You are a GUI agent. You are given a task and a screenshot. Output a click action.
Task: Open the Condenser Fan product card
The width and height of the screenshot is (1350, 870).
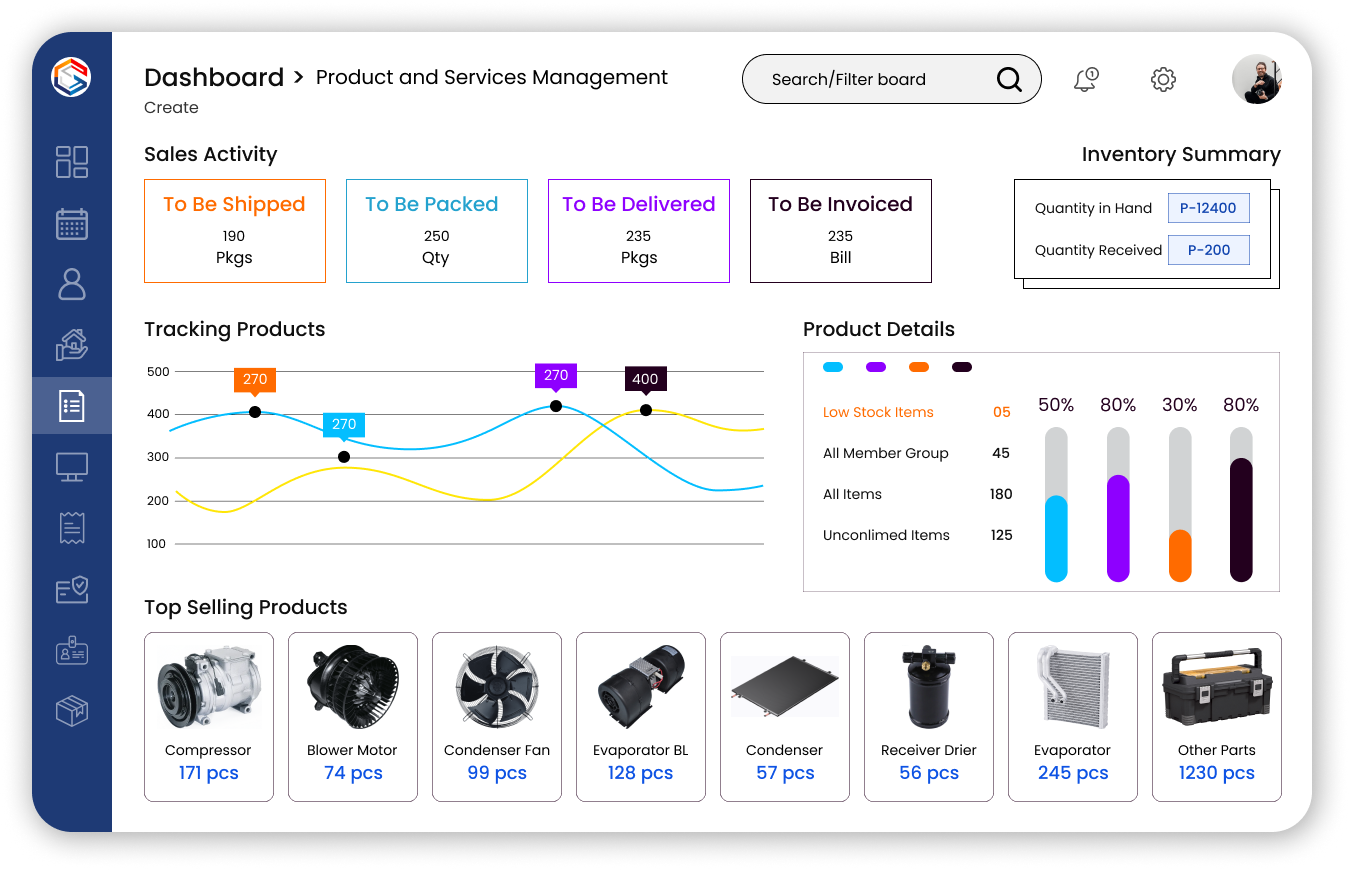(497, 717)
